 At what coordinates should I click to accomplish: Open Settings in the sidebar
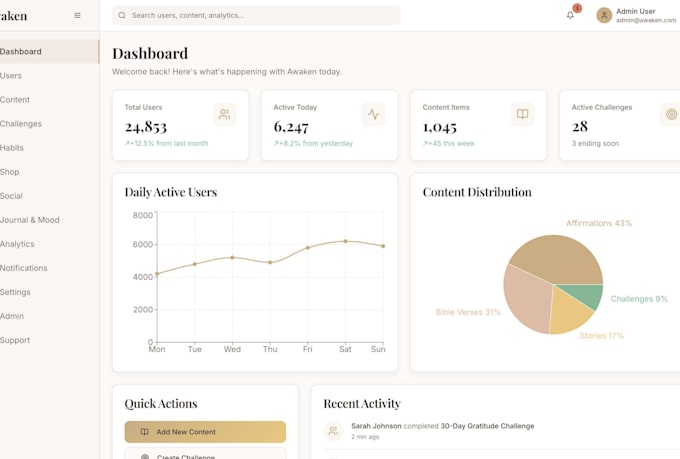tap(49, 292)
